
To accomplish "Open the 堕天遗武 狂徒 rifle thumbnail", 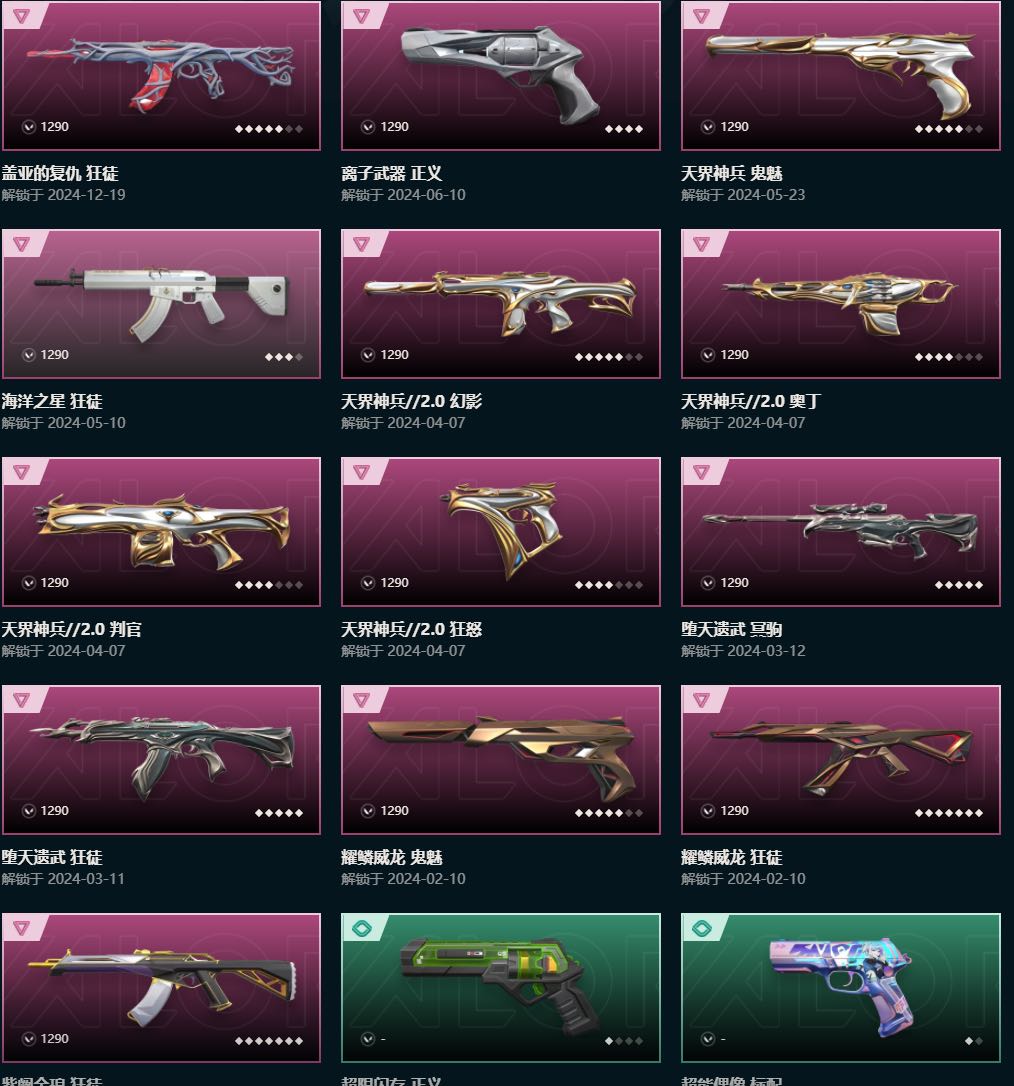I will click(161, 759).
